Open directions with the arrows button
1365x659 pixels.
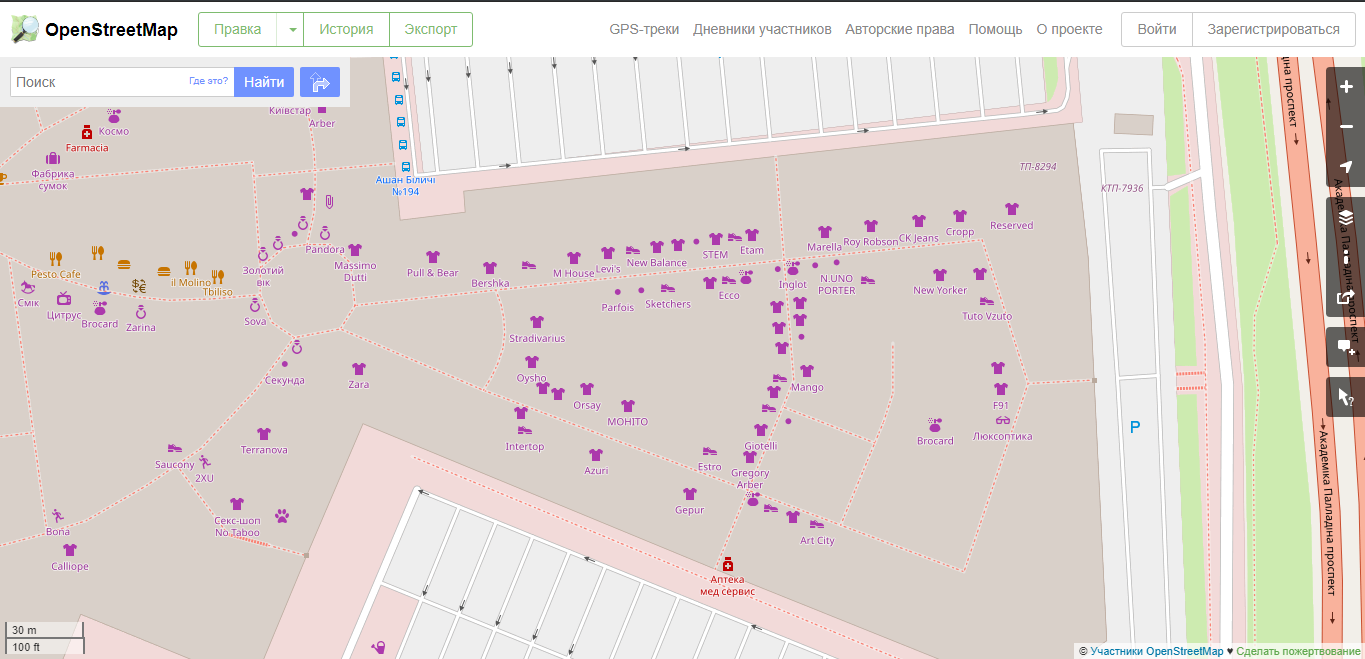320,82
